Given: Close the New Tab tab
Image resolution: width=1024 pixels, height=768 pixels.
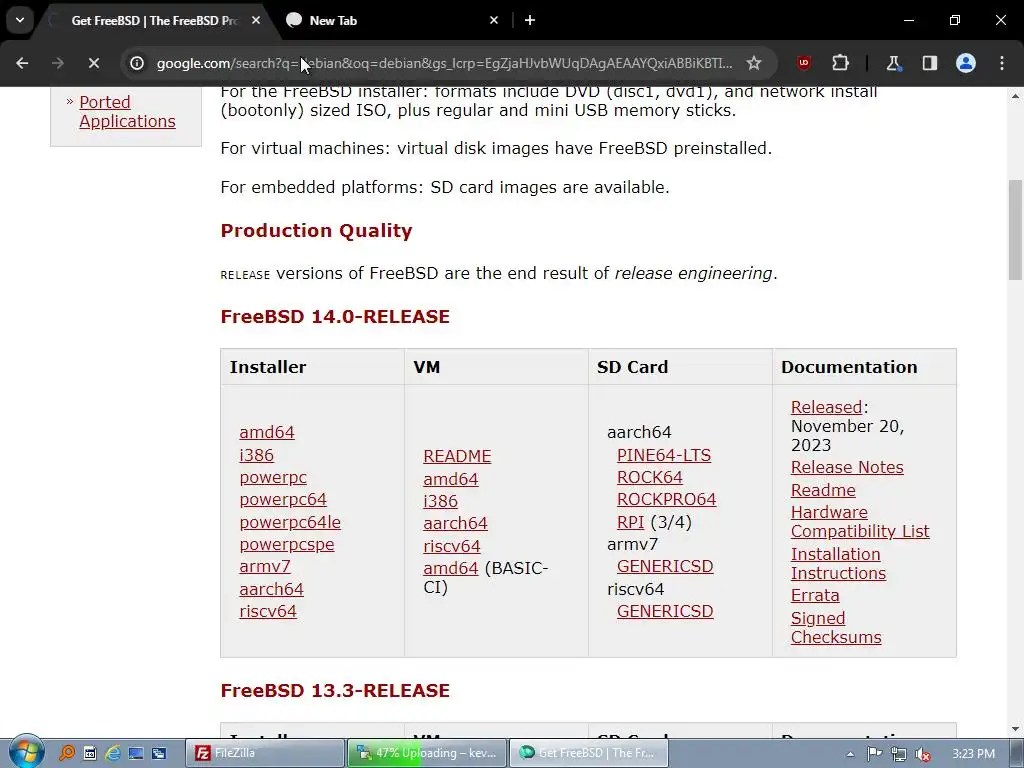Looking at the screenshot, I should [x=494, y=20].
